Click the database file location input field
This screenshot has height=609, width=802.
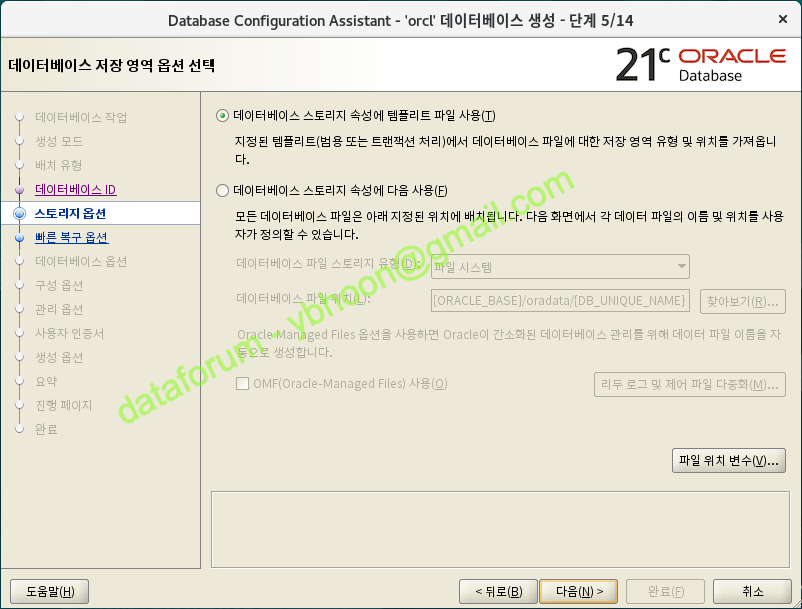[x=560, y=301]
